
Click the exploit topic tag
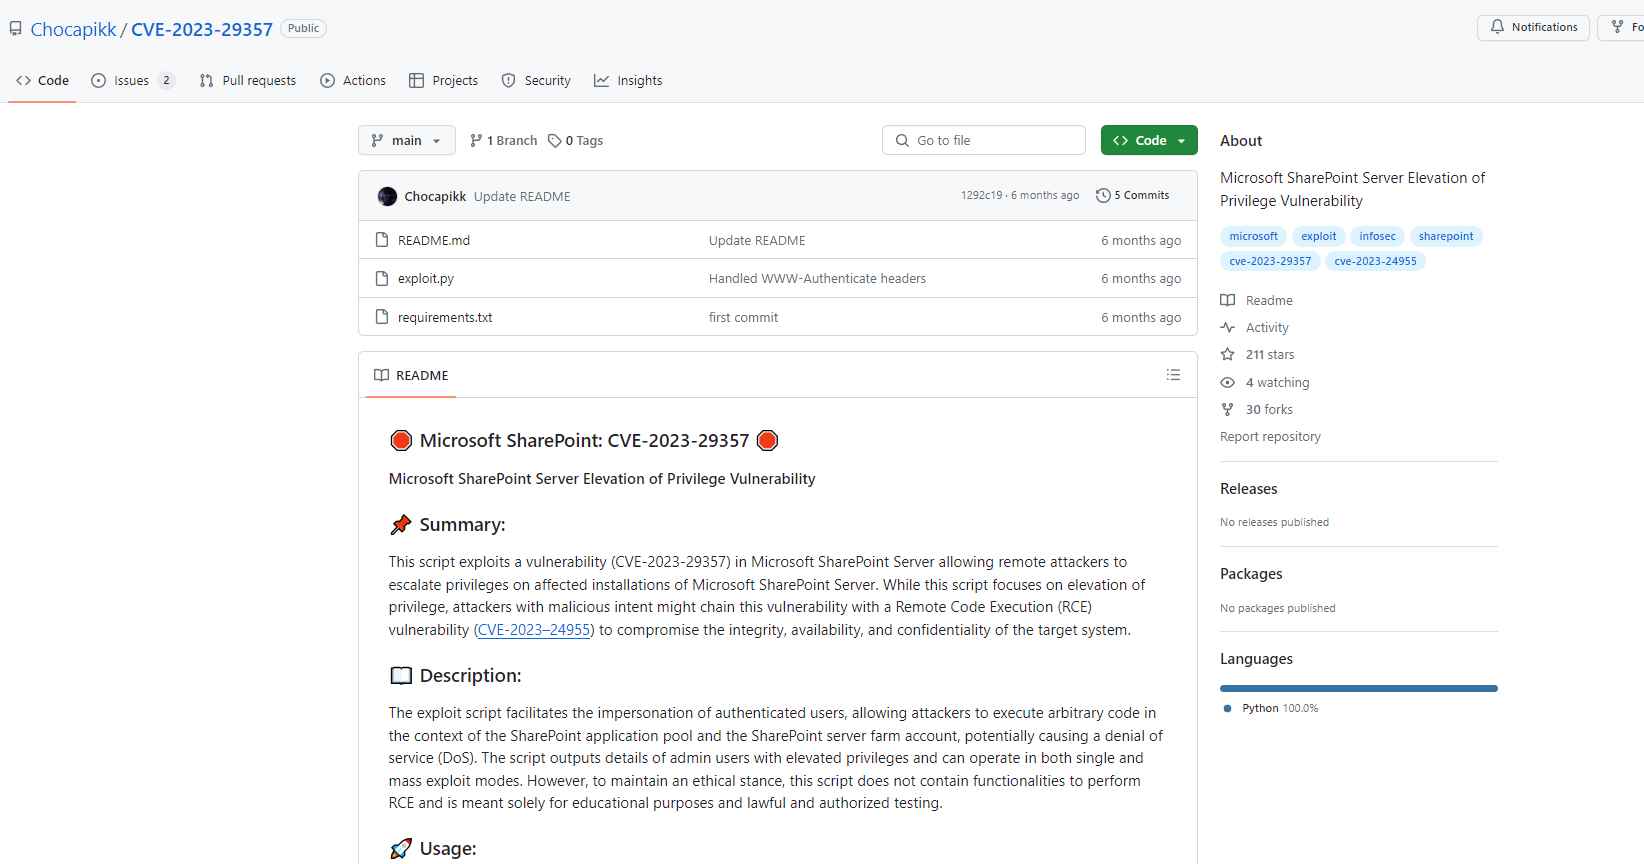(1318, 236)
